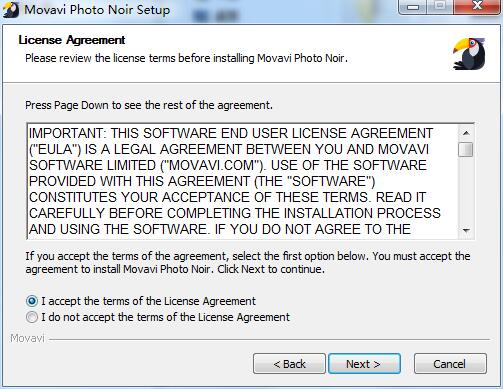Click 'I do not accept the terms' label

[x=166, y=317]
